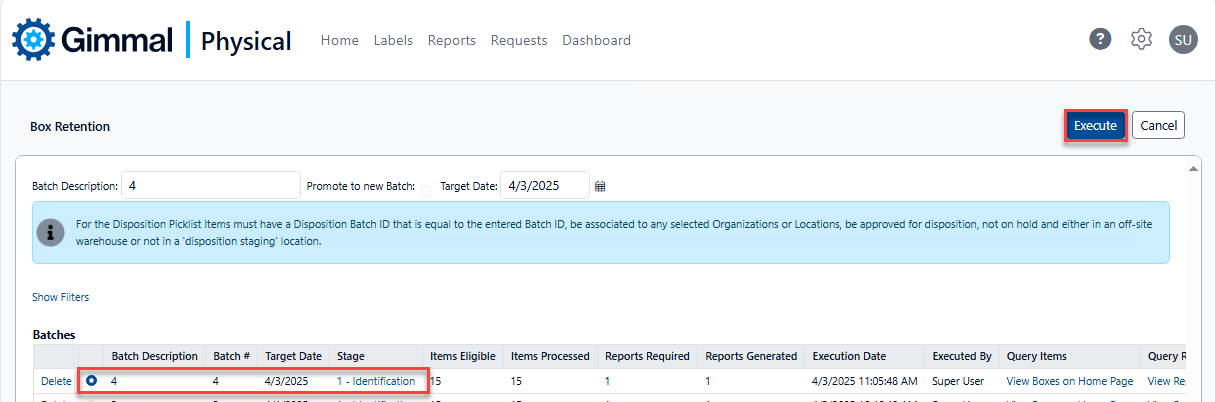
Task: Open the Reports menu
Action: (x=451, y=40)
